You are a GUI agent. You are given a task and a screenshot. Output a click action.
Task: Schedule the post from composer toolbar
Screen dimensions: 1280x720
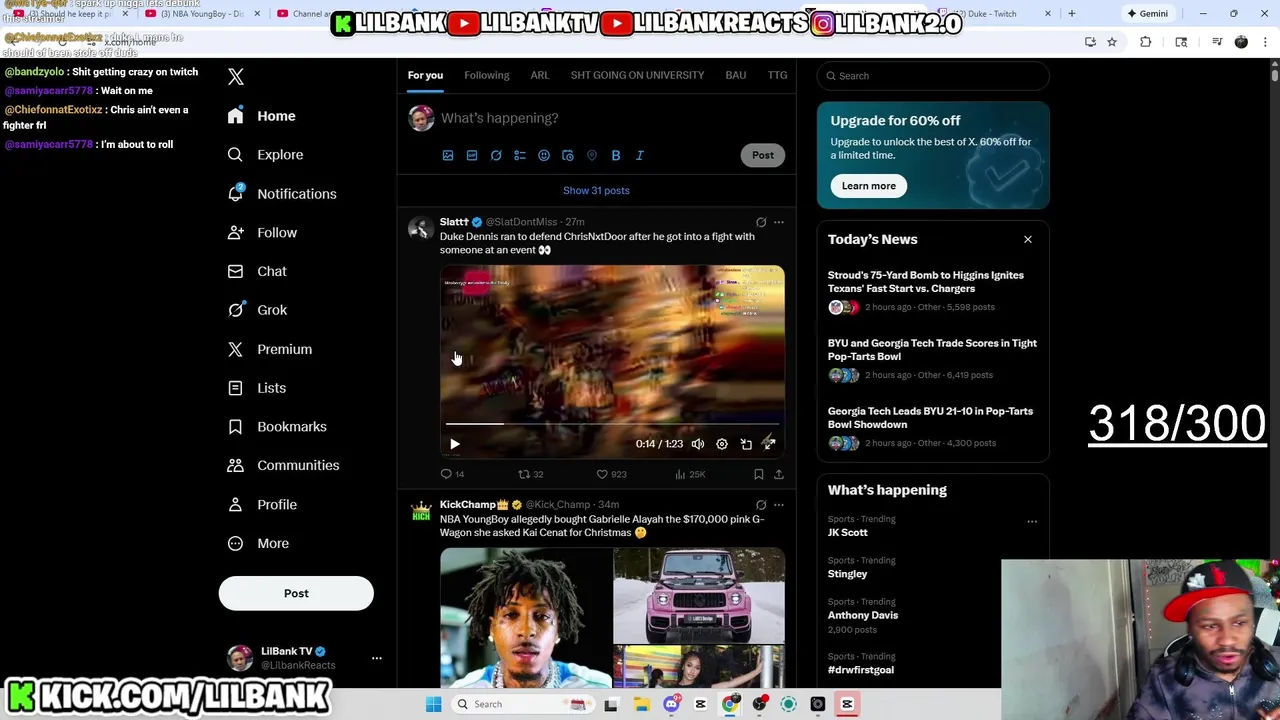(x=568, y=156)
